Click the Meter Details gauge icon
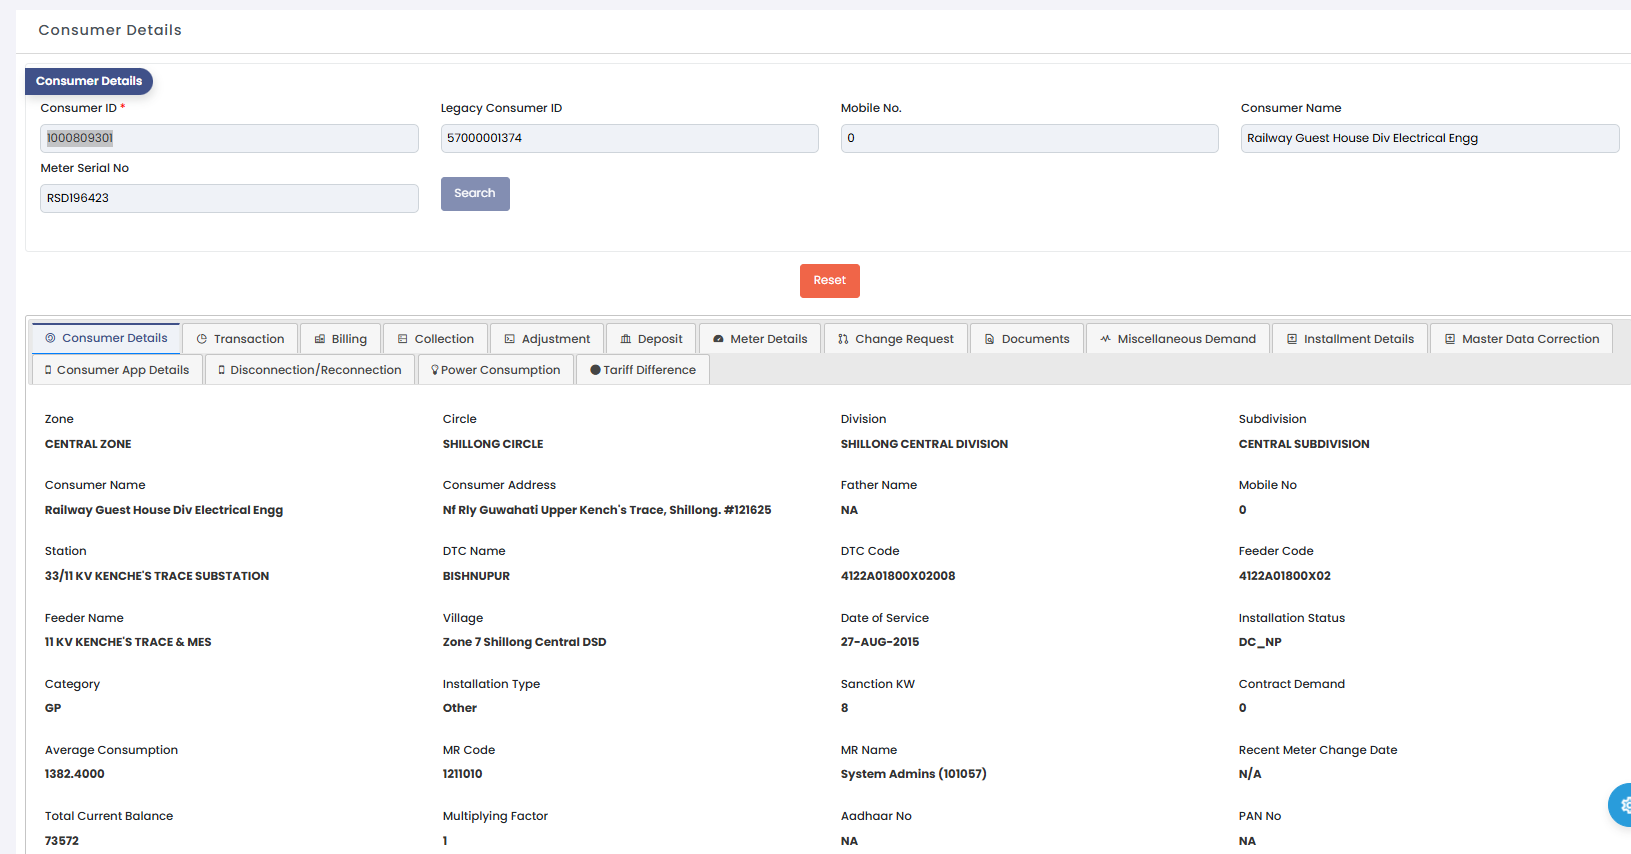The height and width of the screenshot is (854, 1631). click(718, 339)
